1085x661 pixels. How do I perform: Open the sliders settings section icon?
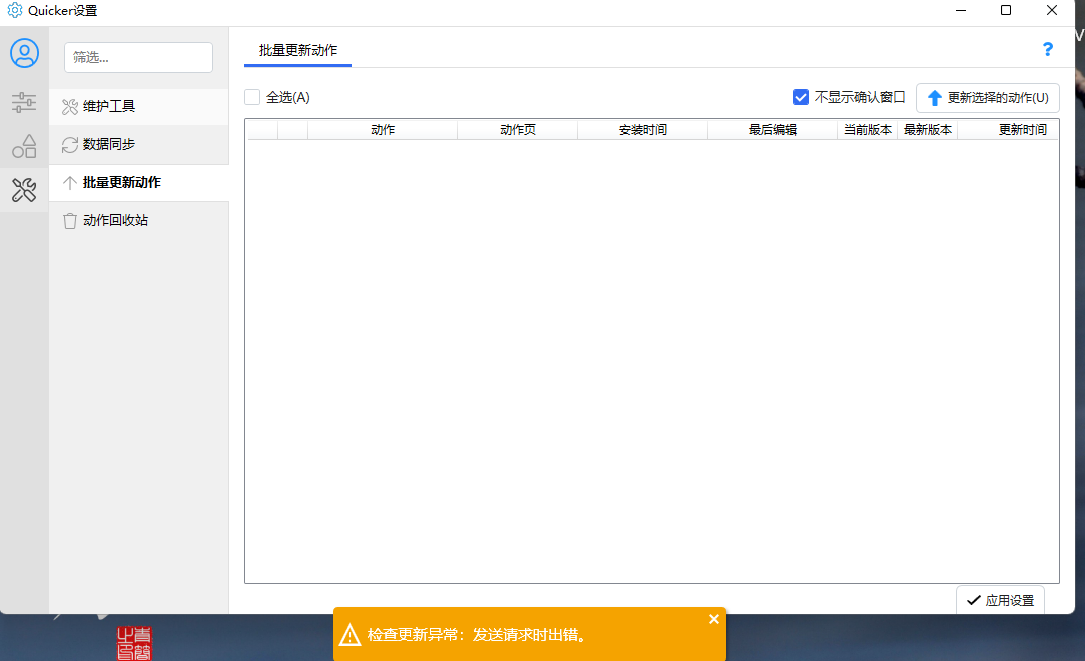pyautogui.click(x=24, y=102)
